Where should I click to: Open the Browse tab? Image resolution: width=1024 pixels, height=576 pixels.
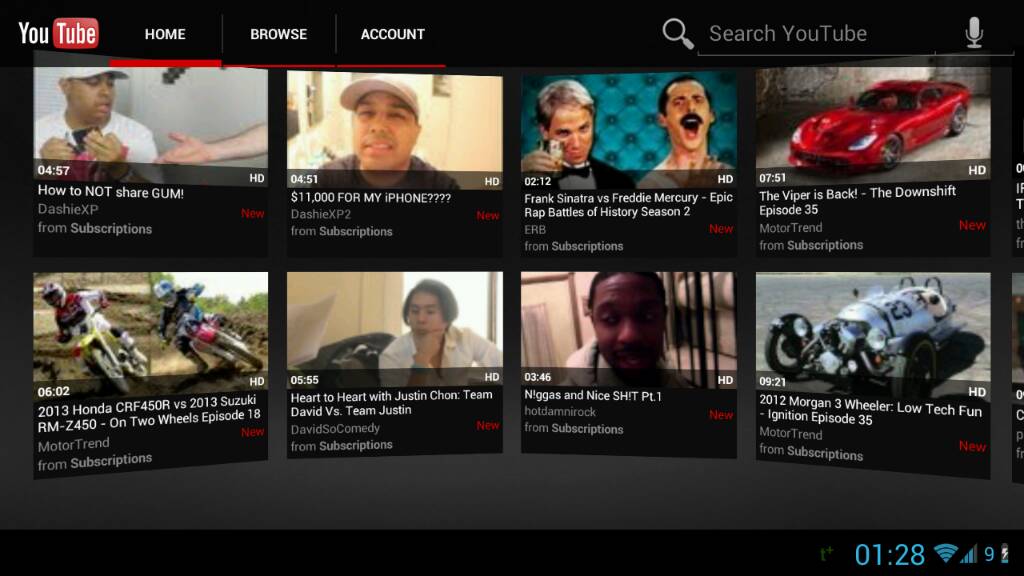point(278,34)
